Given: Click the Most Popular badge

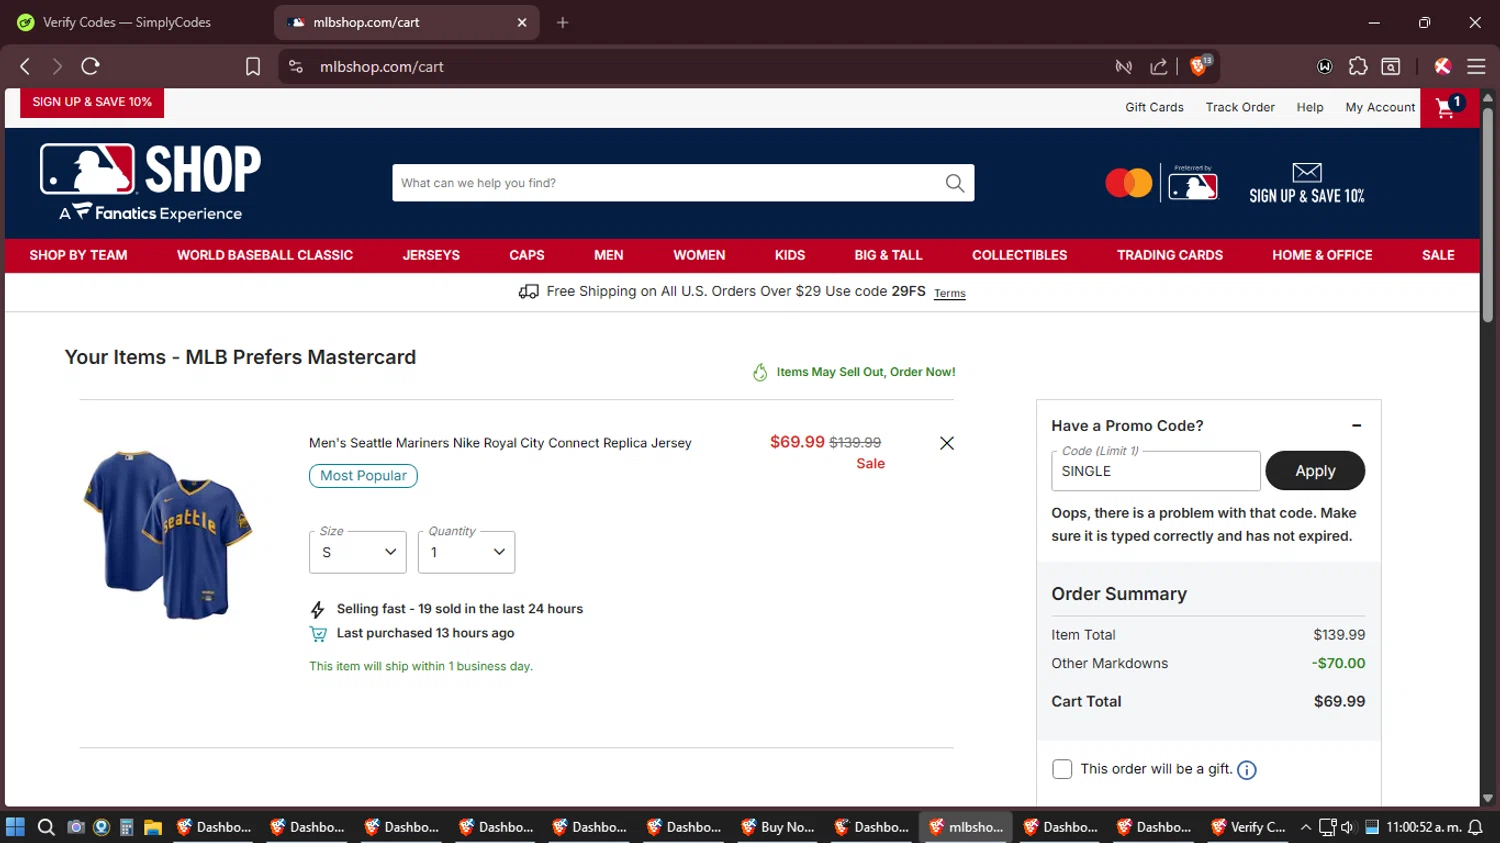Looking at the screenshot, I should [x=363, y=476].
